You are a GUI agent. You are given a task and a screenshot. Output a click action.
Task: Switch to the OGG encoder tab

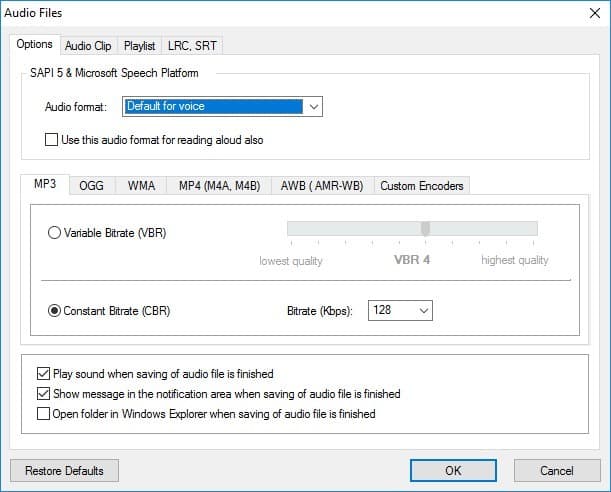point(92,185)
